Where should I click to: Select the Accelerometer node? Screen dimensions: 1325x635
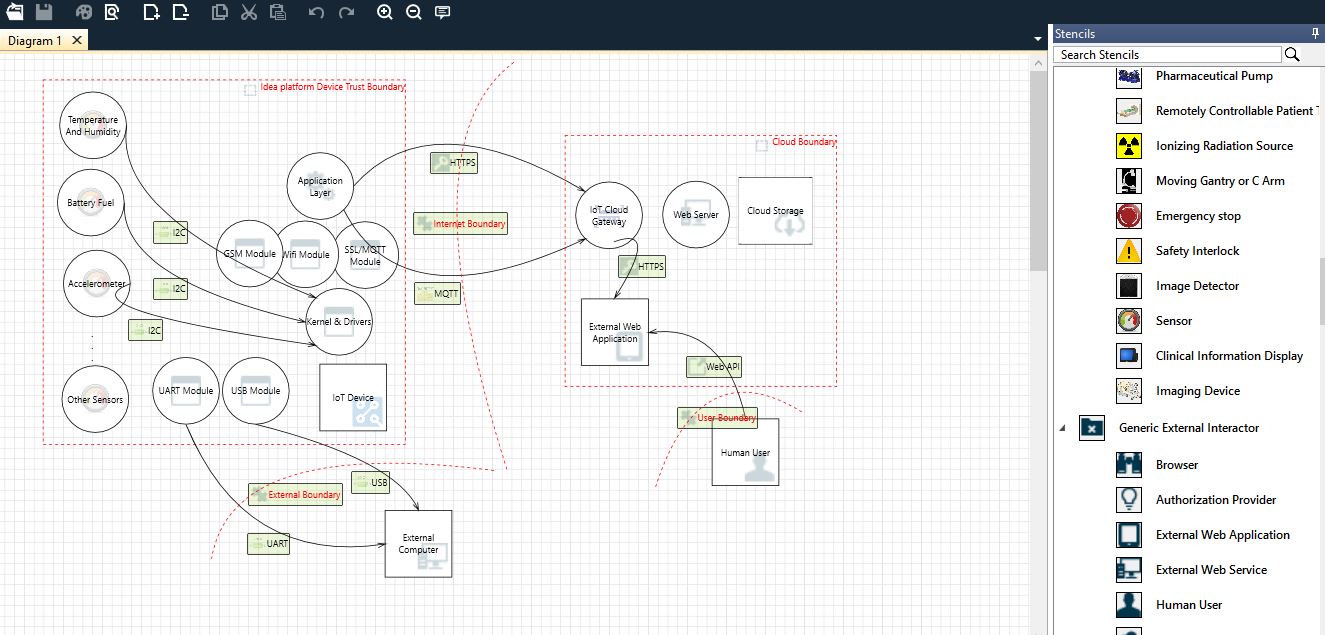[x=97, y=283]
